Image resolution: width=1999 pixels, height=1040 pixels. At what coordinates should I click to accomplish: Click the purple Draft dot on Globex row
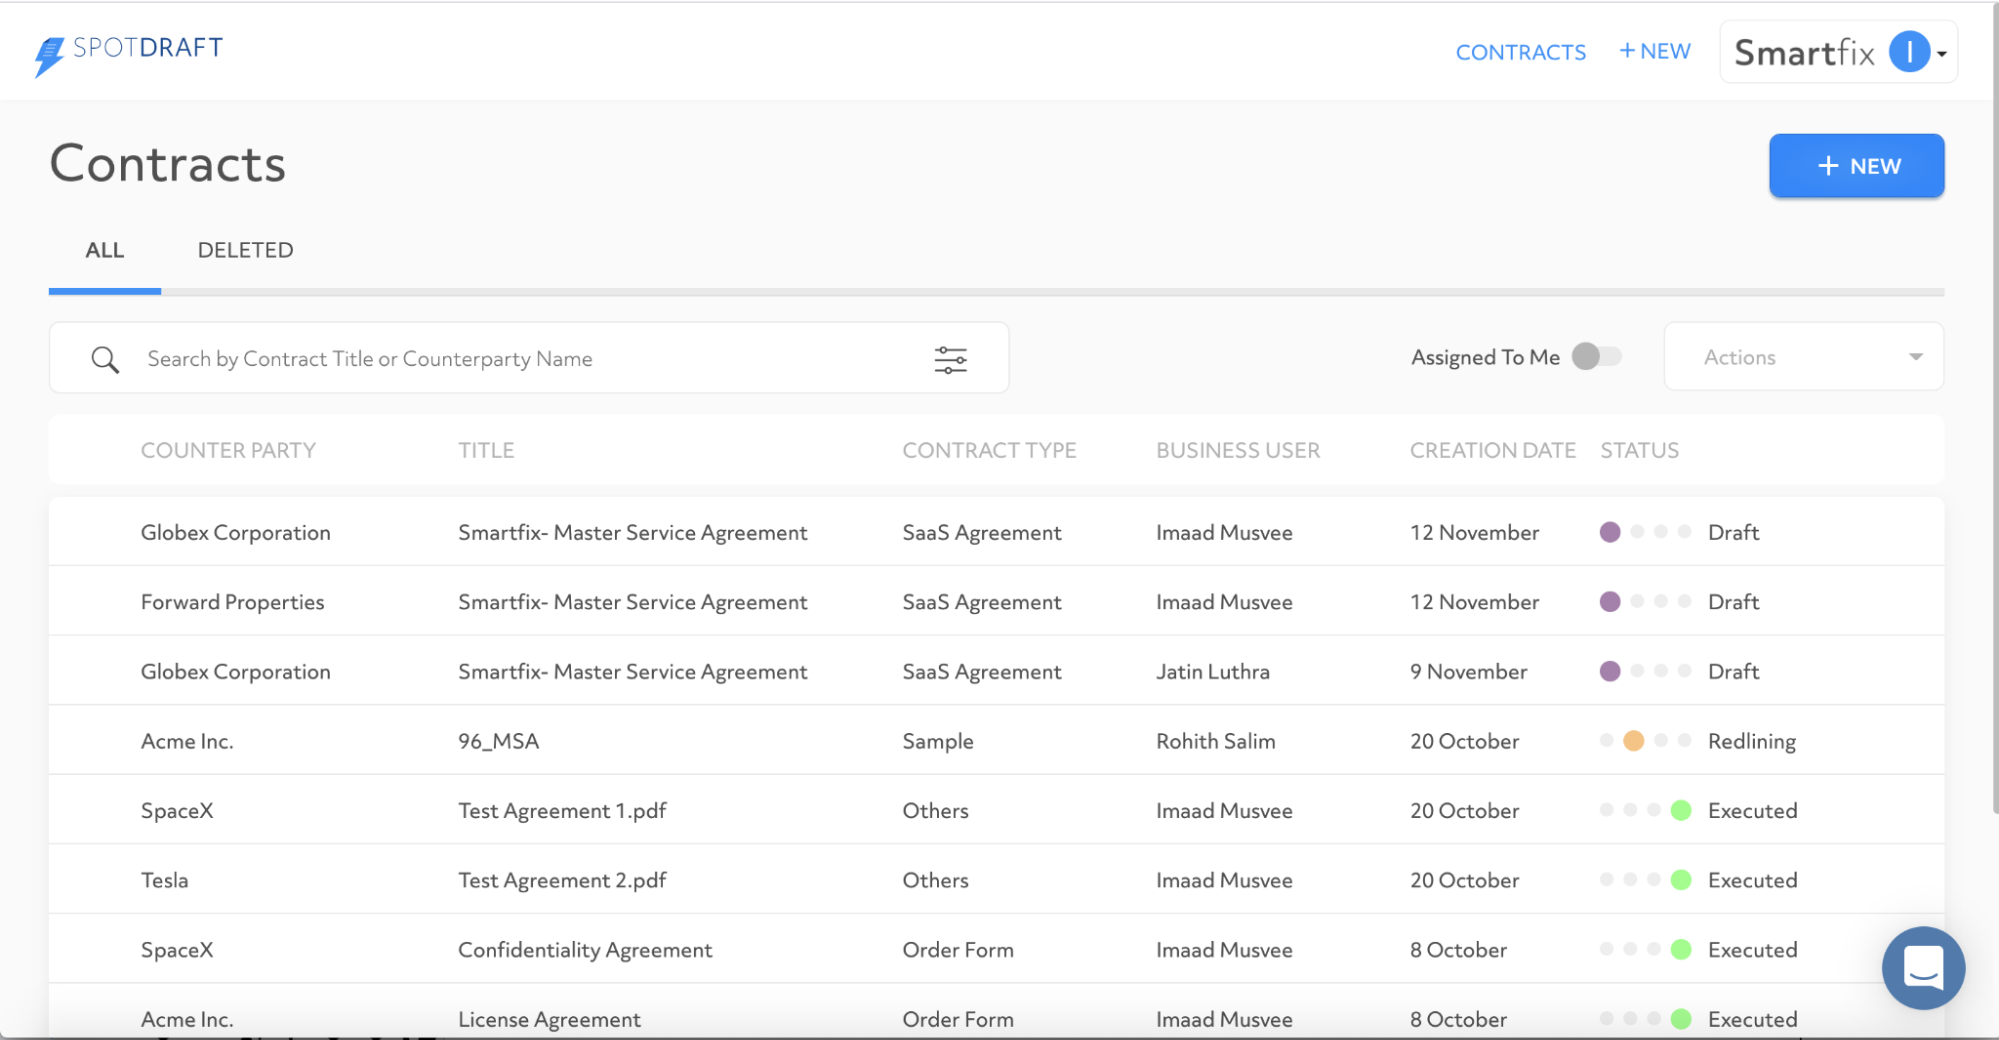1610,532
